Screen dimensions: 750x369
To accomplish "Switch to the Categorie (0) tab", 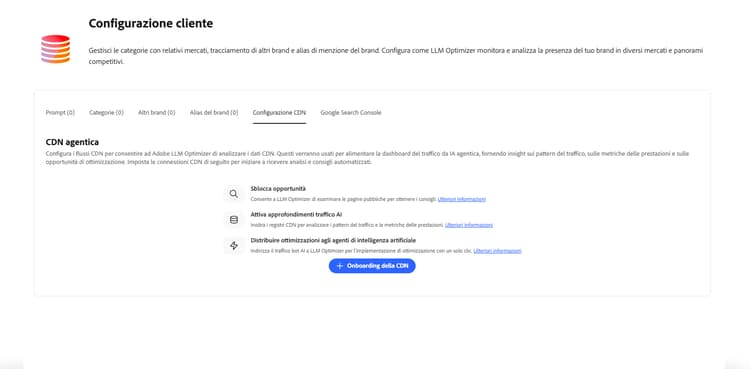I will coord(106,112).
